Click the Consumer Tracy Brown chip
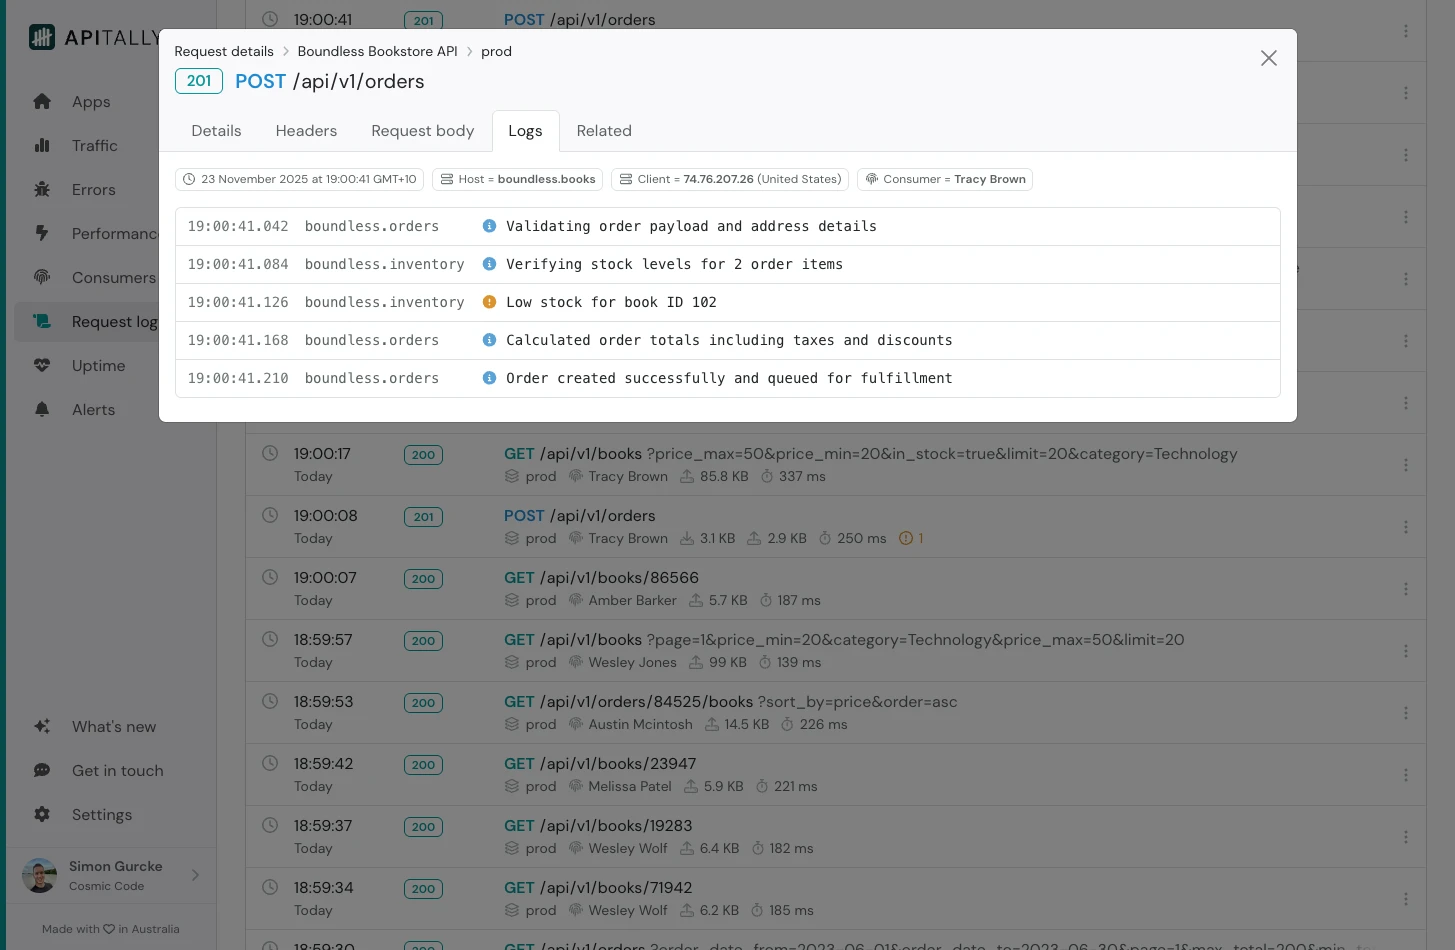Screen dimensions: 1455x950 point(944,179)
